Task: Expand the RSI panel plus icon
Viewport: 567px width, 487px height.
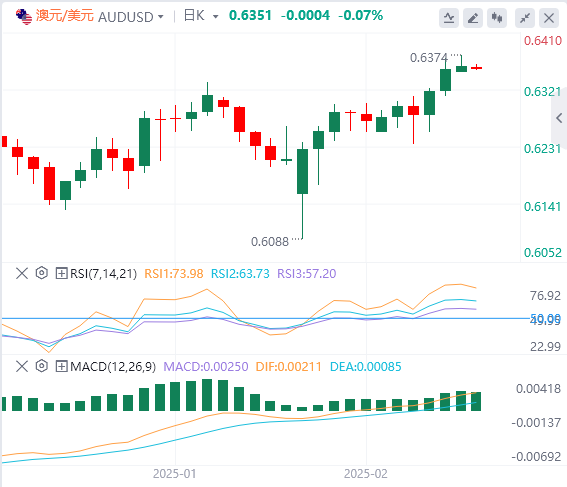Action: tap(61, 273)
